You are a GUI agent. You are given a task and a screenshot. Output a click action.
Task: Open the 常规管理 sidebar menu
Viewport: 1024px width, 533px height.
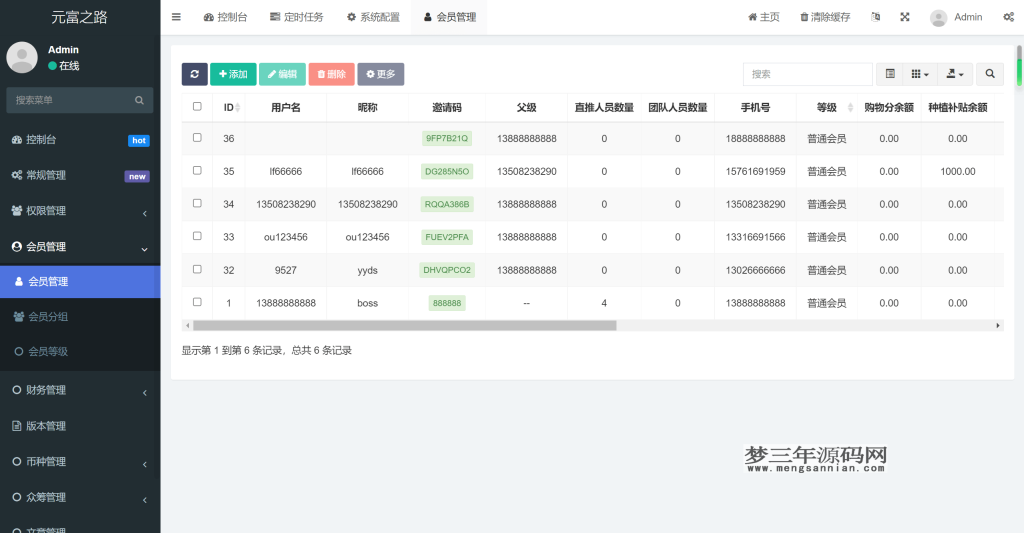click(80, 175)
